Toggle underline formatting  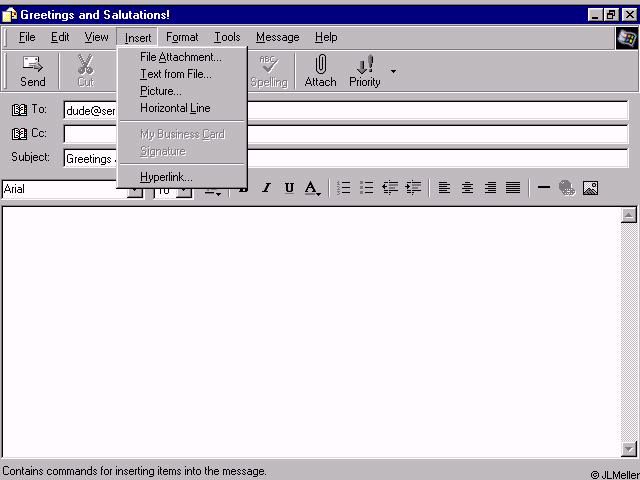click(x=289, y=188)
